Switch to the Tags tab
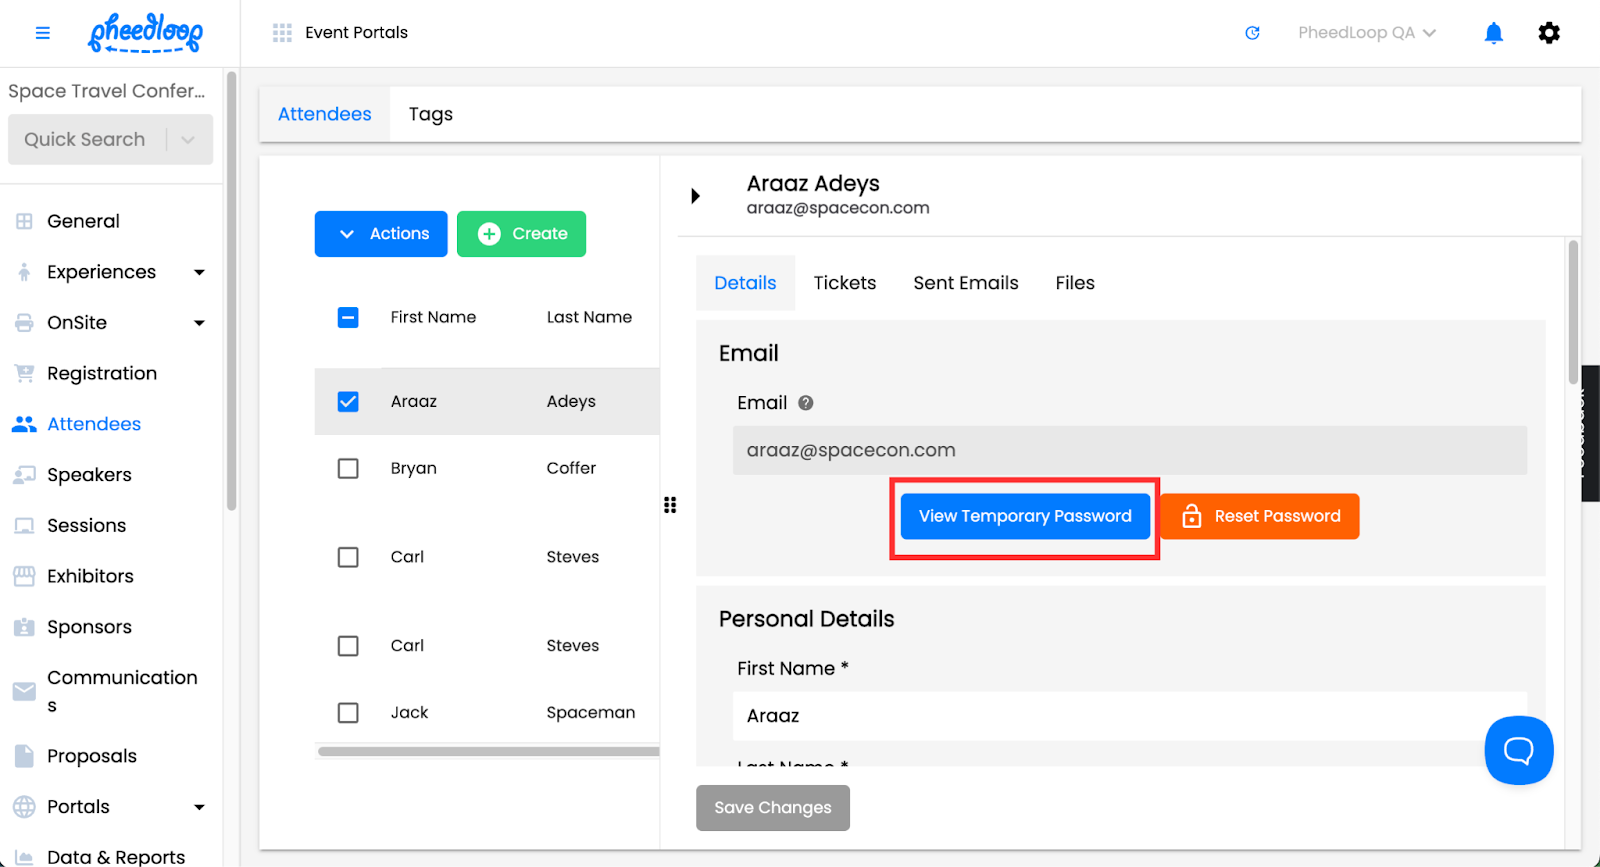The height and width of the screenshot is (867, 1600). click(x=431, y=114)
